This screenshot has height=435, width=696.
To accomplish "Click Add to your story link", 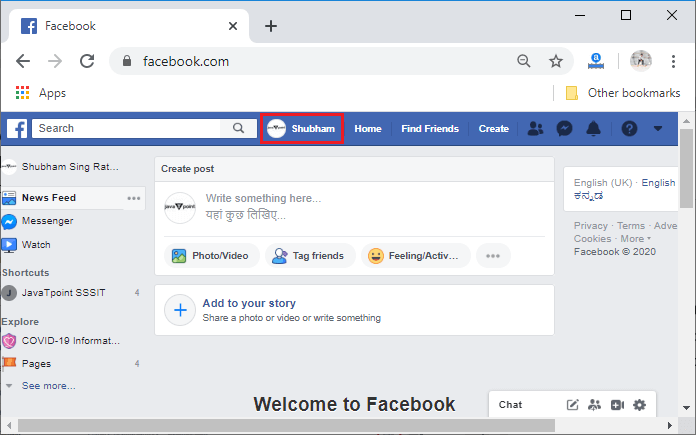I will tap(249, 303).
